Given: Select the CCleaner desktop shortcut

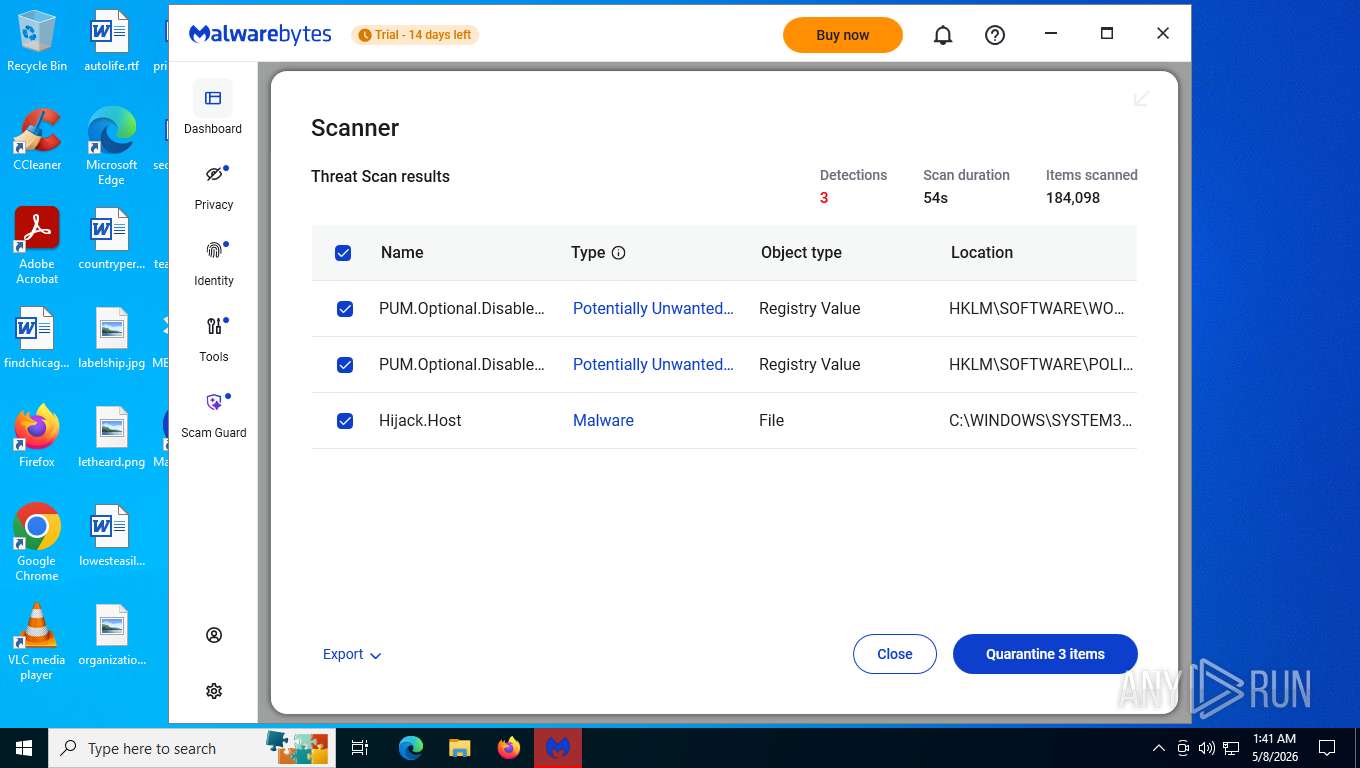Looking at the screenshot, I should pos(37,140).
